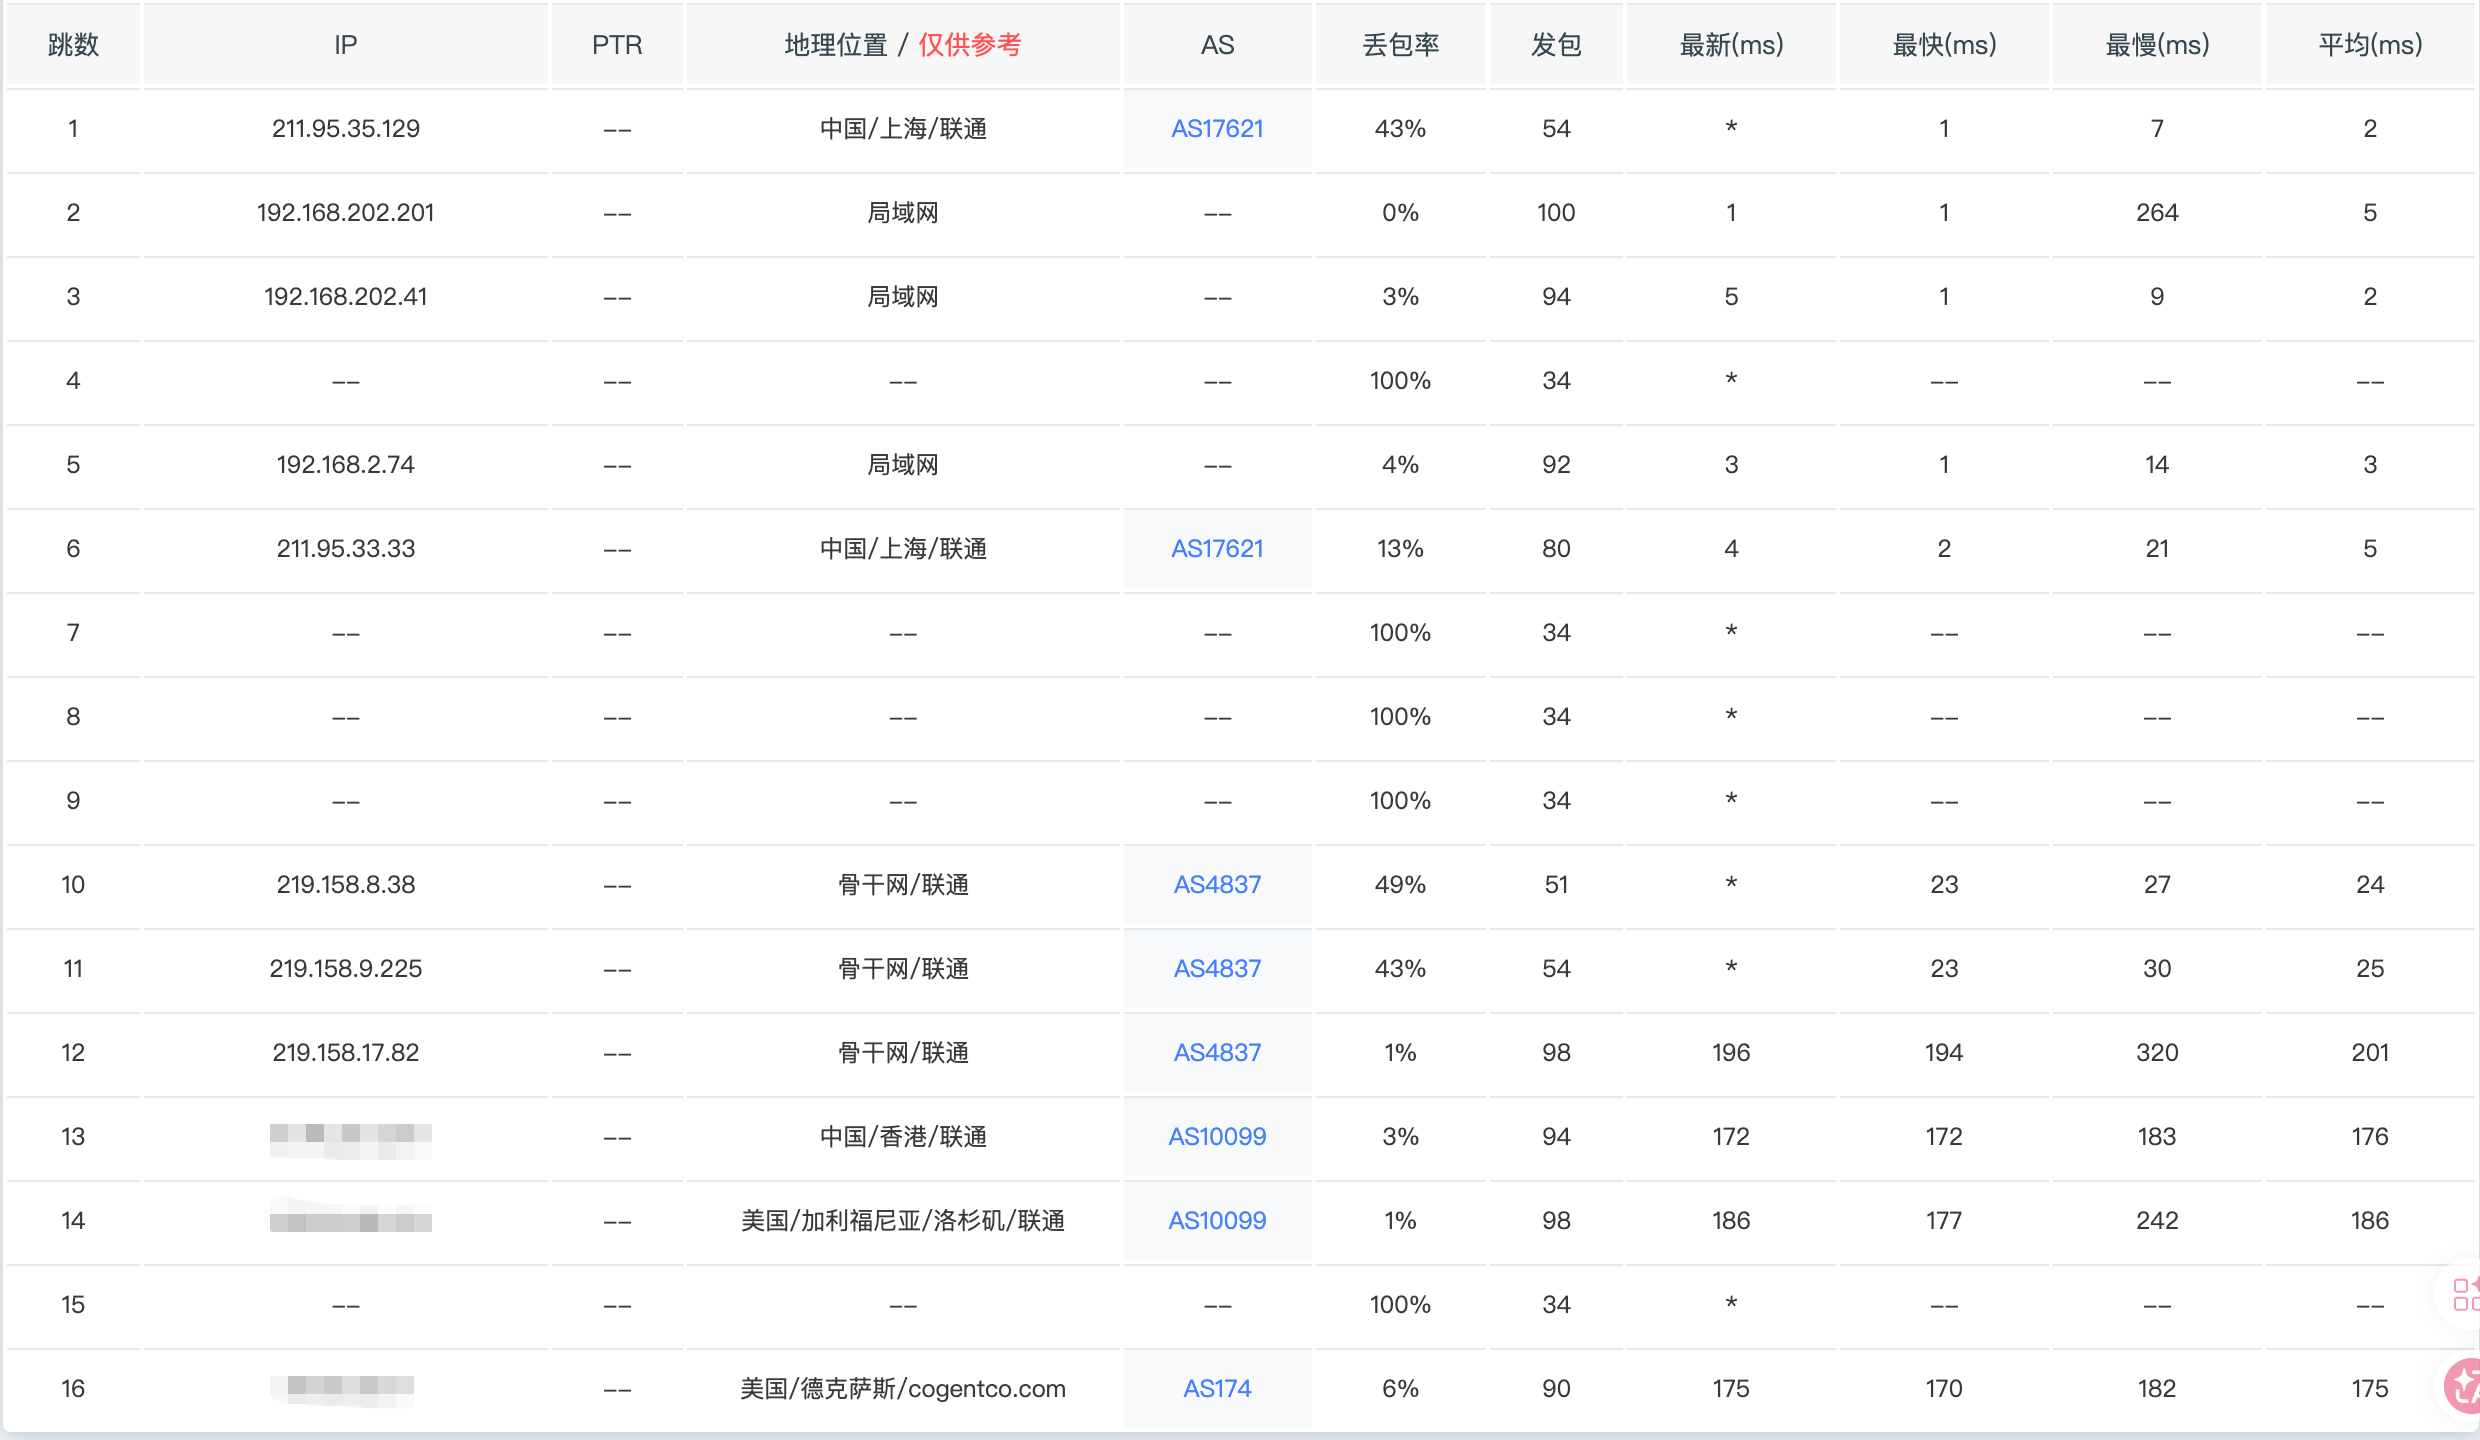Open AS4837 link for IP 219.158.8.38
2480x1440 pixels.
pyautogui.click(x=1217, y=885)
